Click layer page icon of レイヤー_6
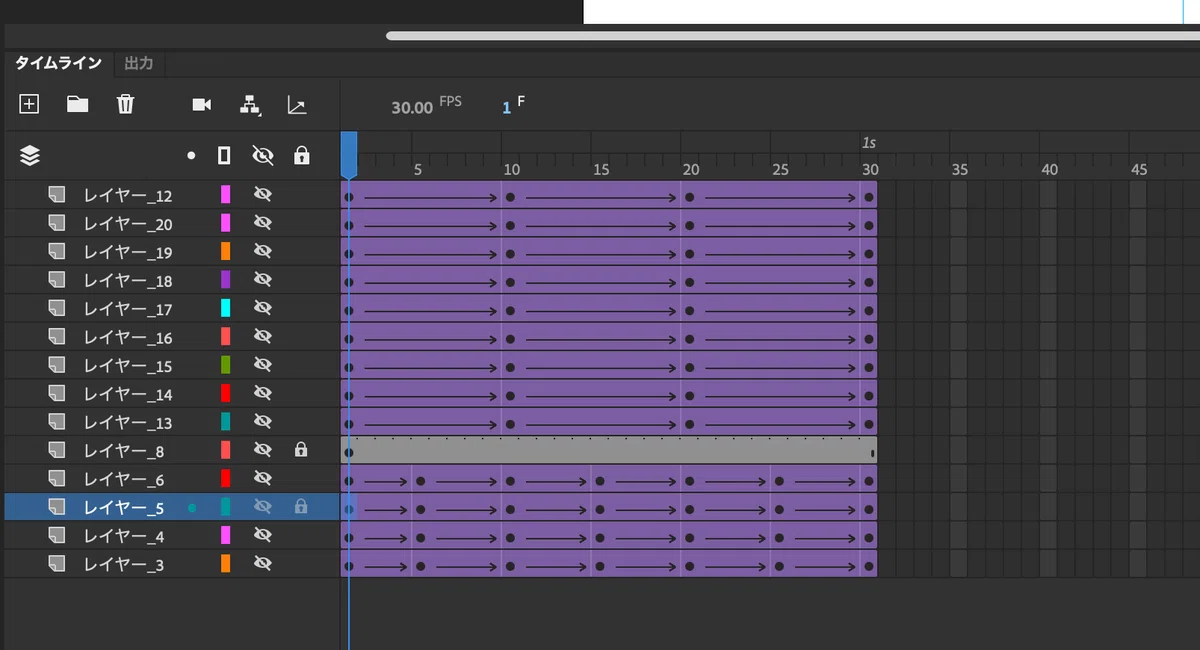The image size is (1200, 650). (57, 478)
